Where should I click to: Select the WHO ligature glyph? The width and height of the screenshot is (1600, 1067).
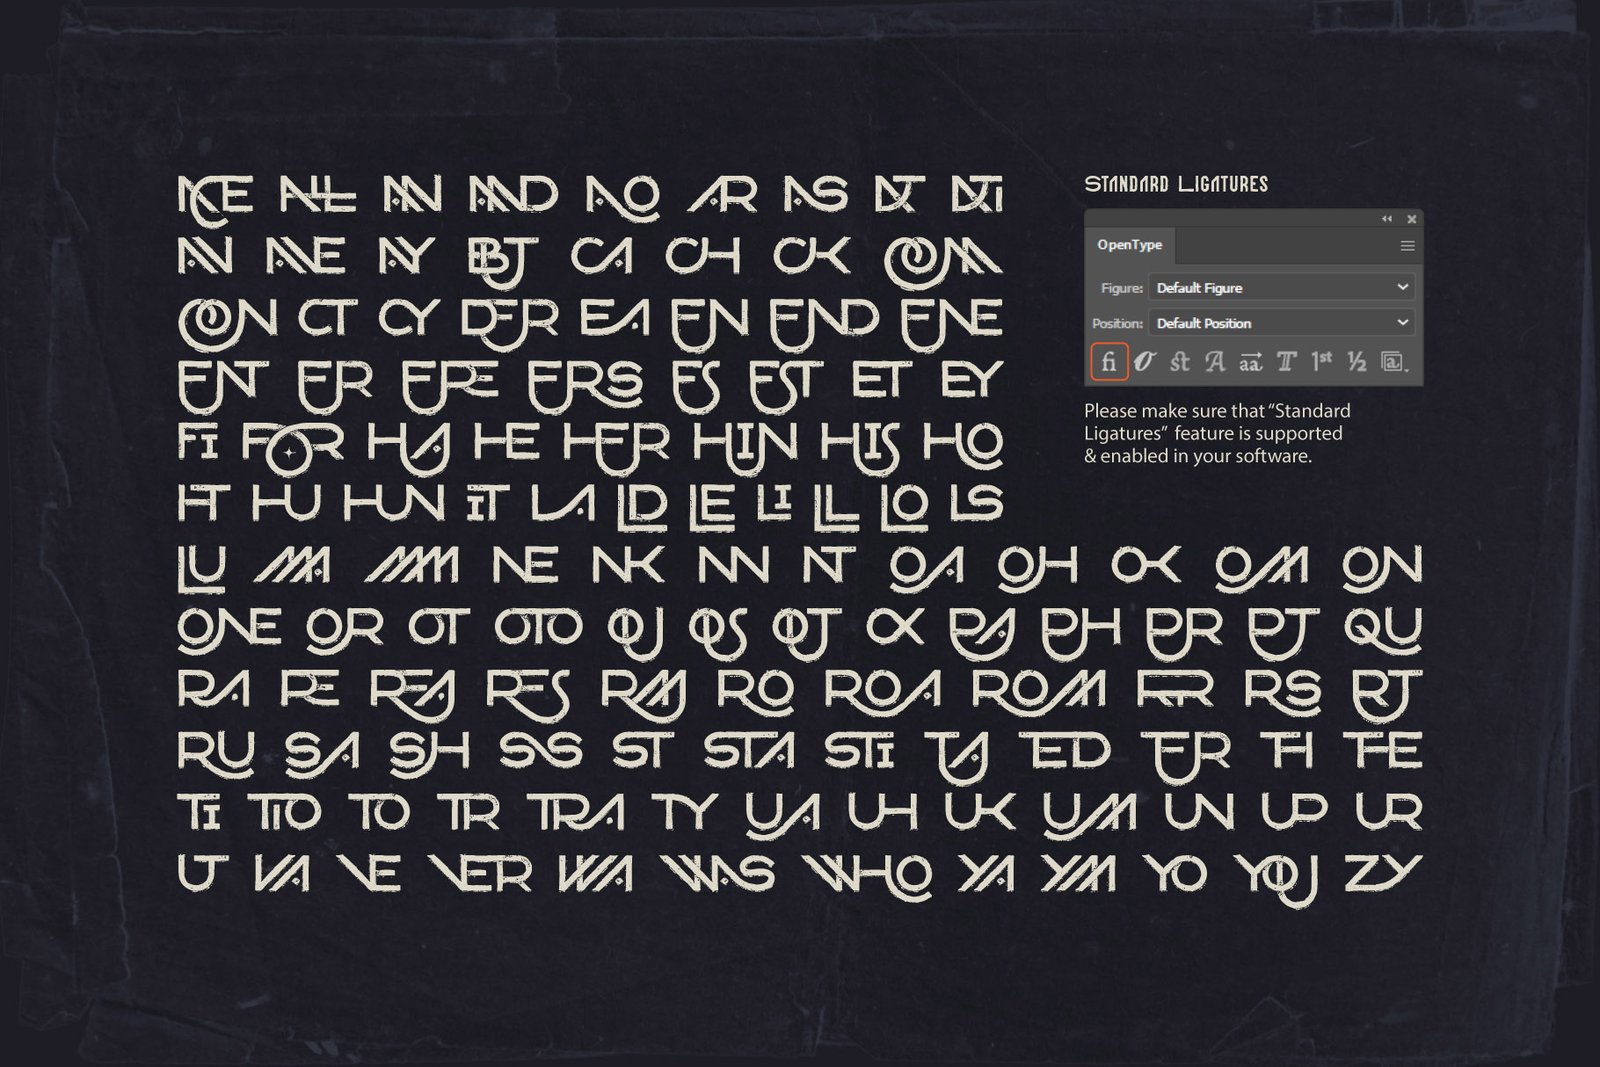tap(869, 874)
